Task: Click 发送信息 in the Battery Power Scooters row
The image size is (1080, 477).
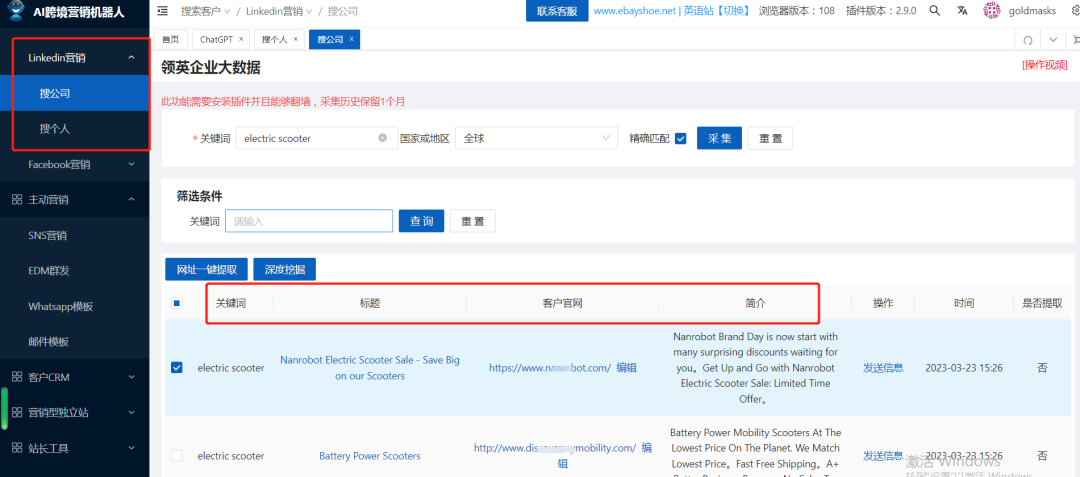Action: tap(883, 456)
